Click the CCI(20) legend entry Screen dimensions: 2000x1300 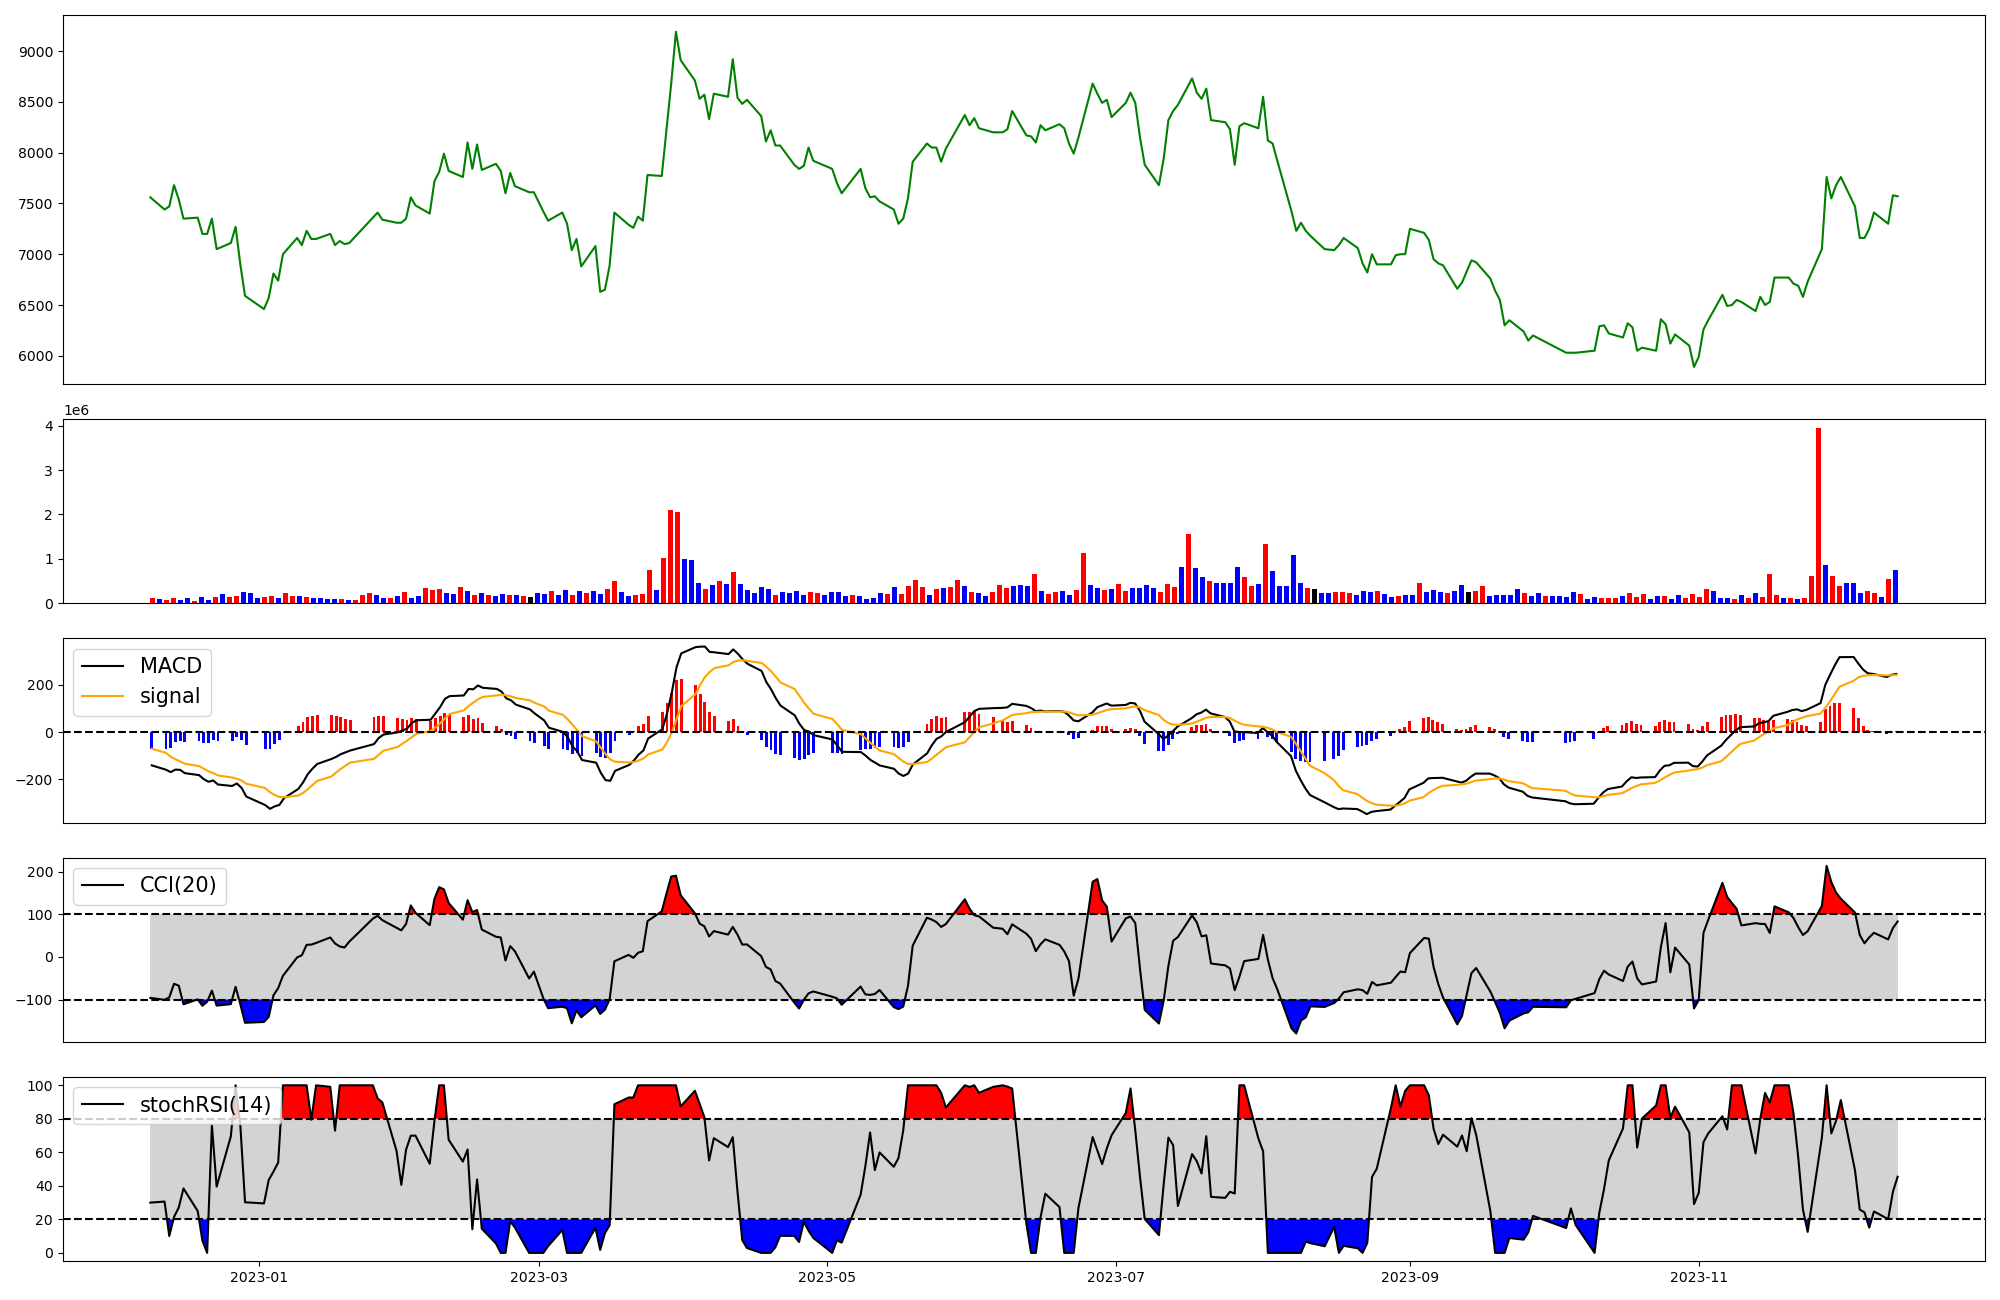point(177,885)
